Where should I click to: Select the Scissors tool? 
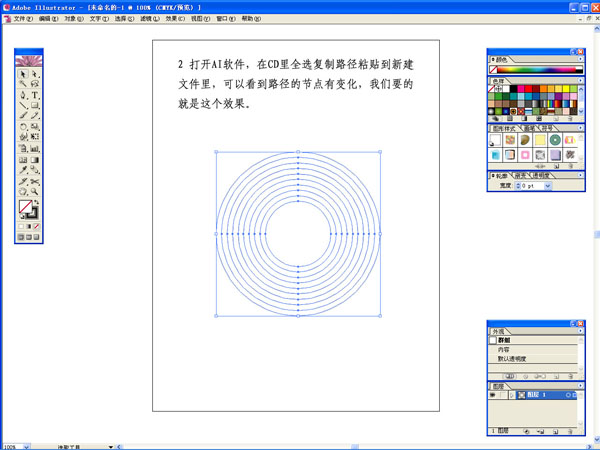35,180
